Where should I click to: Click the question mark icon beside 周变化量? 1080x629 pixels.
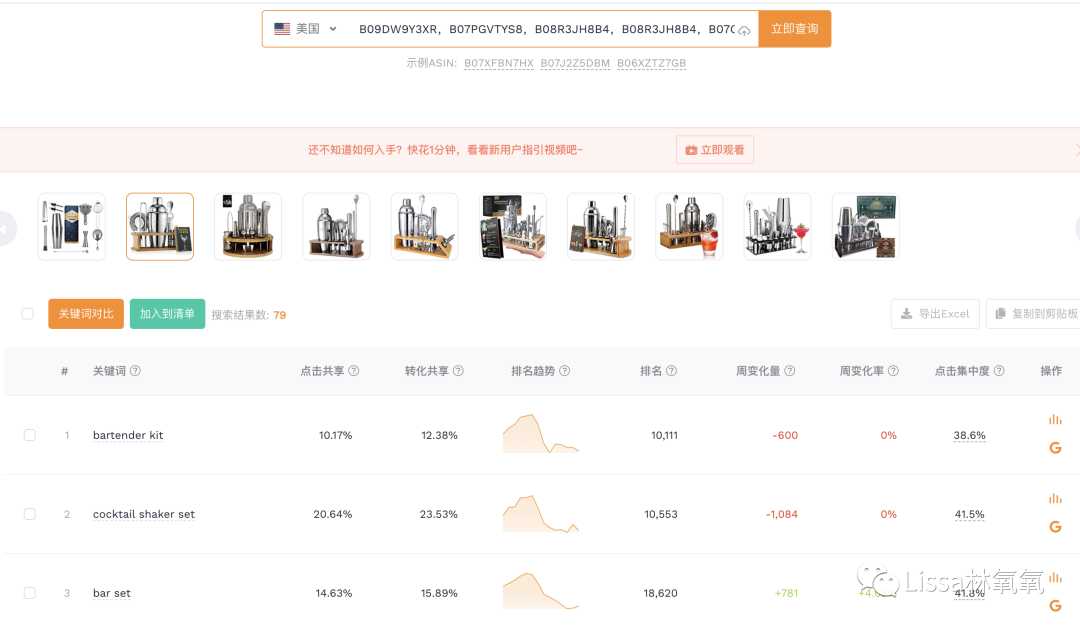(x=790, y=371)
